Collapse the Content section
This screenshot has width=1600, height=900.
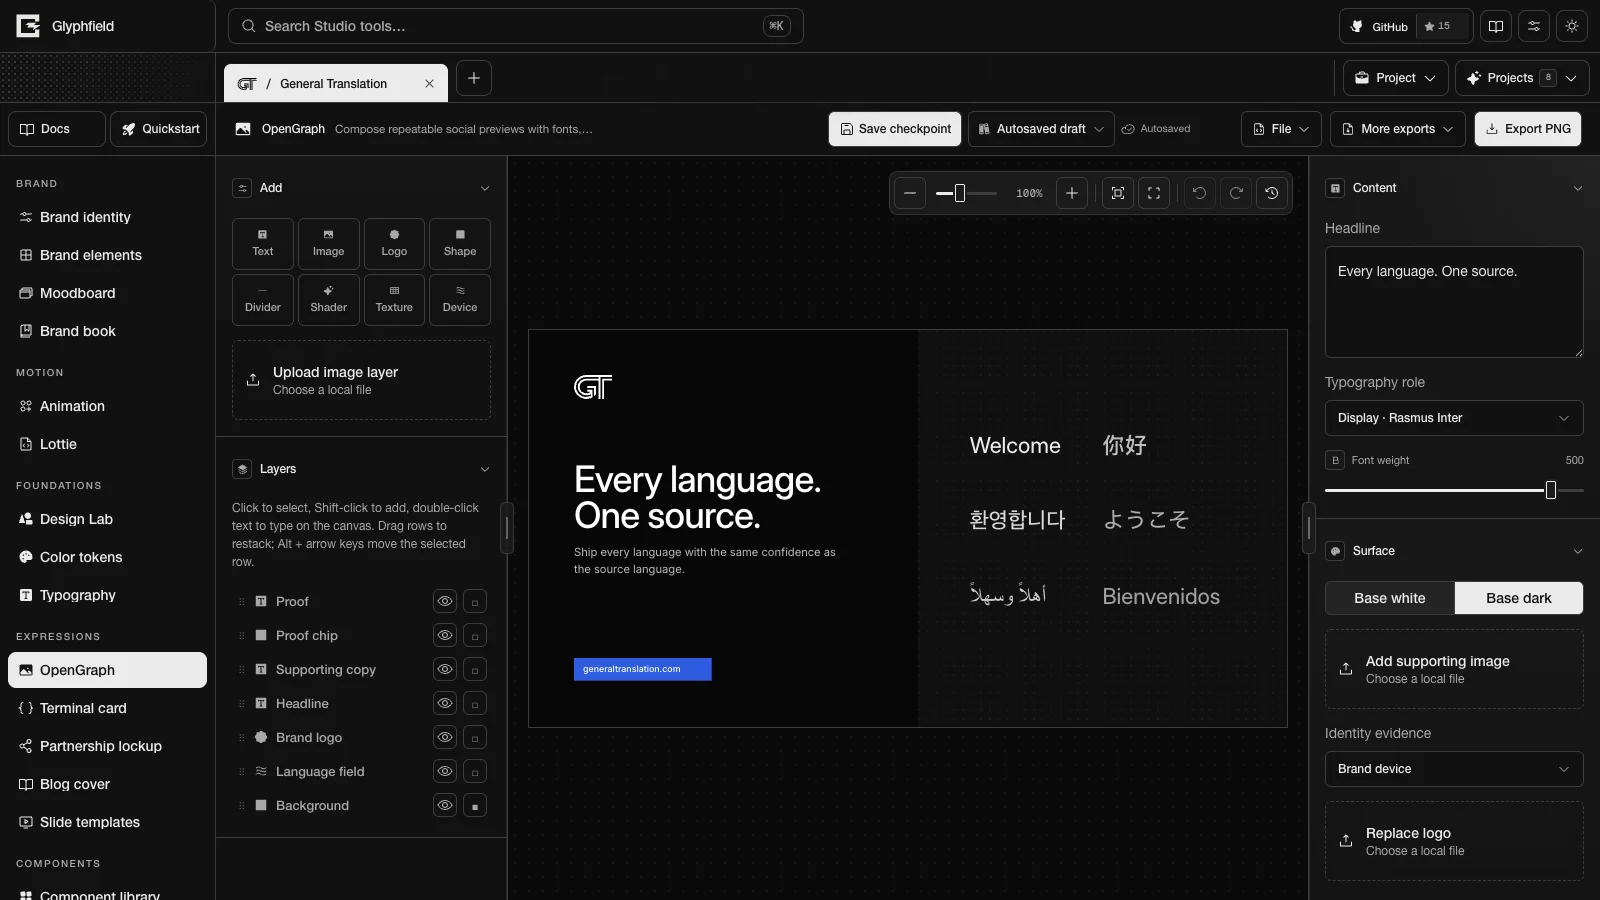pos(1578,188)
